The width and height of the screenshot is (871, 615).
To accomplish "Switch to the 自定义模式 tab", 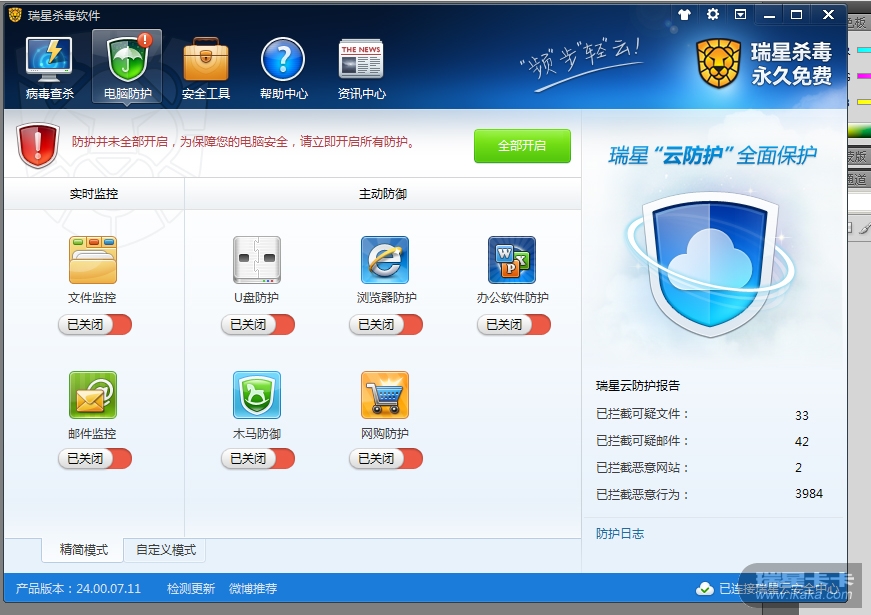I will pos(166,550).
